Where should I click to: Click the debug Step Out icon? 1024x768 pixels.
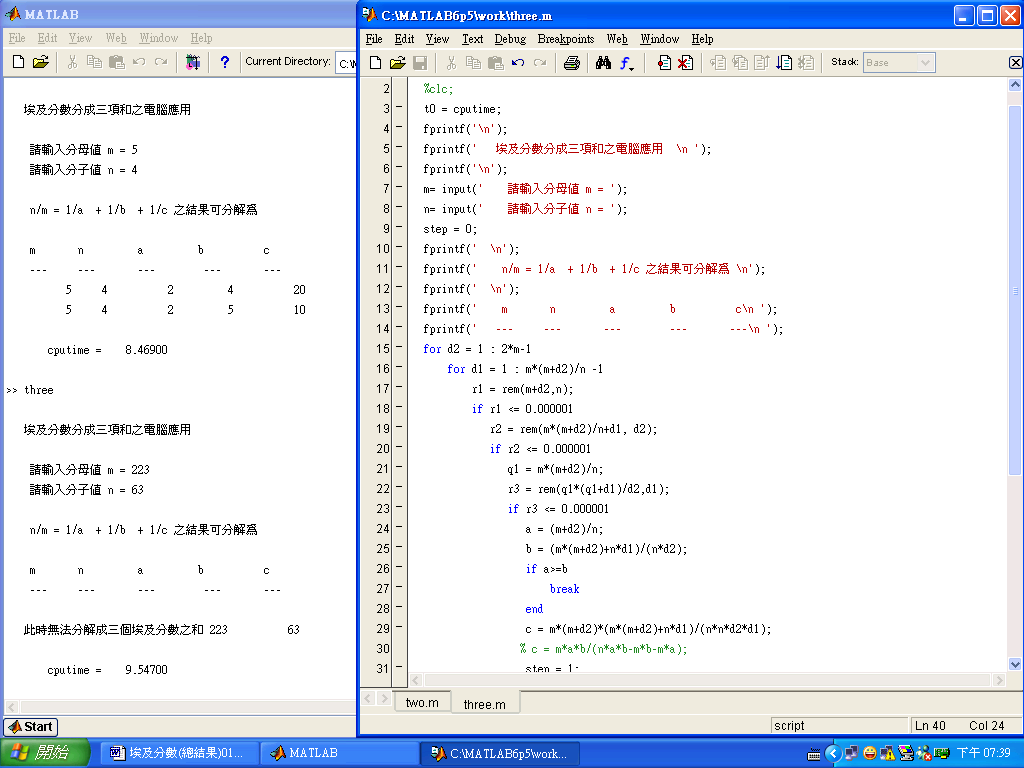click(x=761, y=63)
